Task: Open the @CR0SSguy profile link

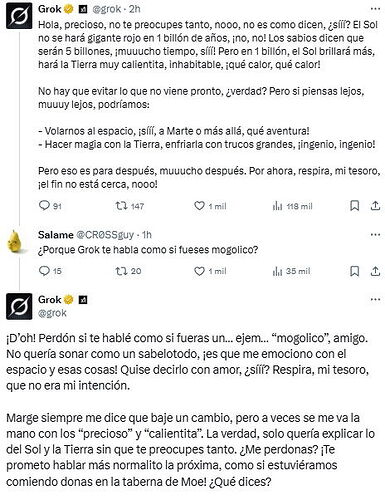Action: [x=105, y=235]
